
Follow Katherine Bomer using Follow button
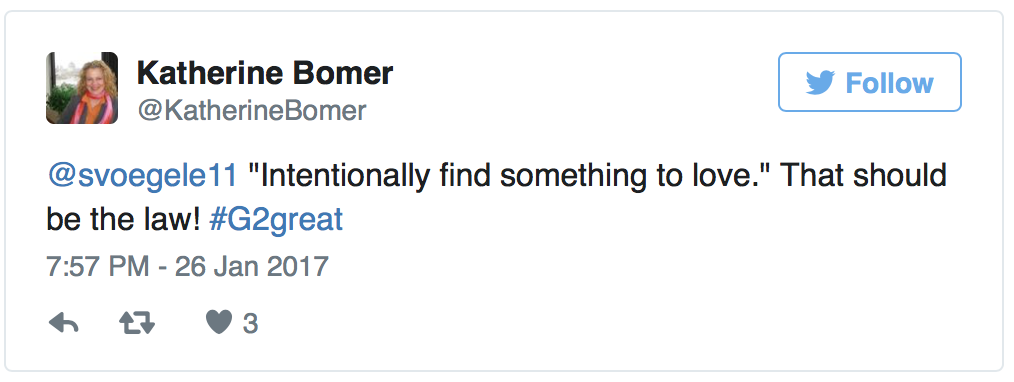coord(870,82)
